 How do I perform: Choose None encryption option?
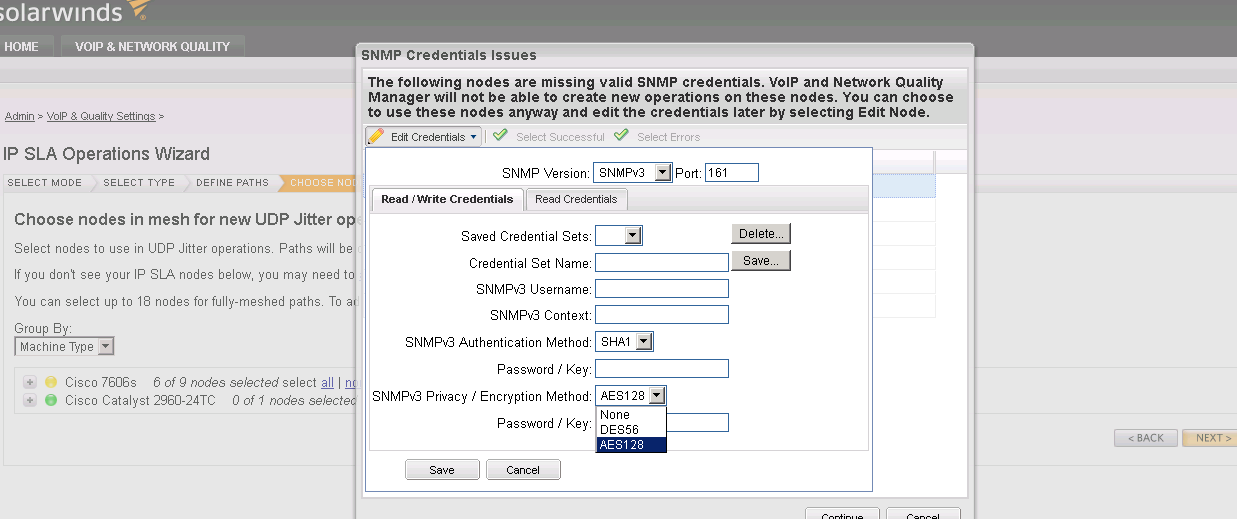[x=631, y=415]
